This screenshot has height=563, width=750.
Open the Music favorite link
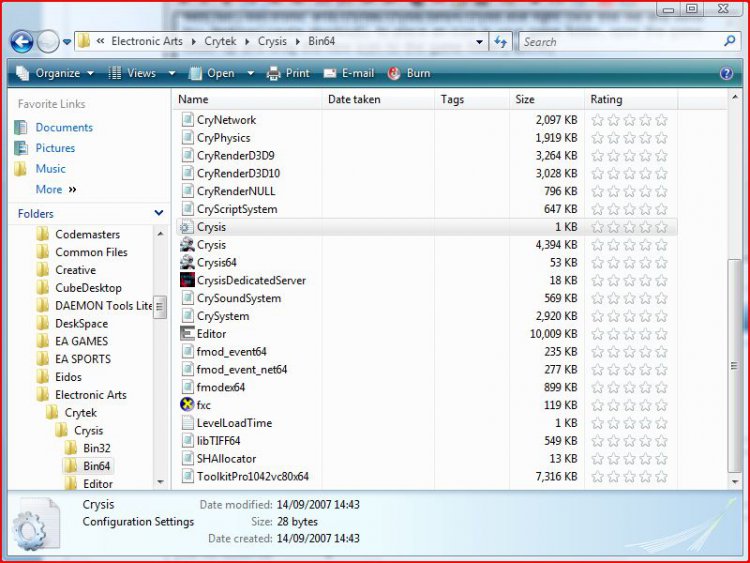pyautogui.click(x=51, y=168)
